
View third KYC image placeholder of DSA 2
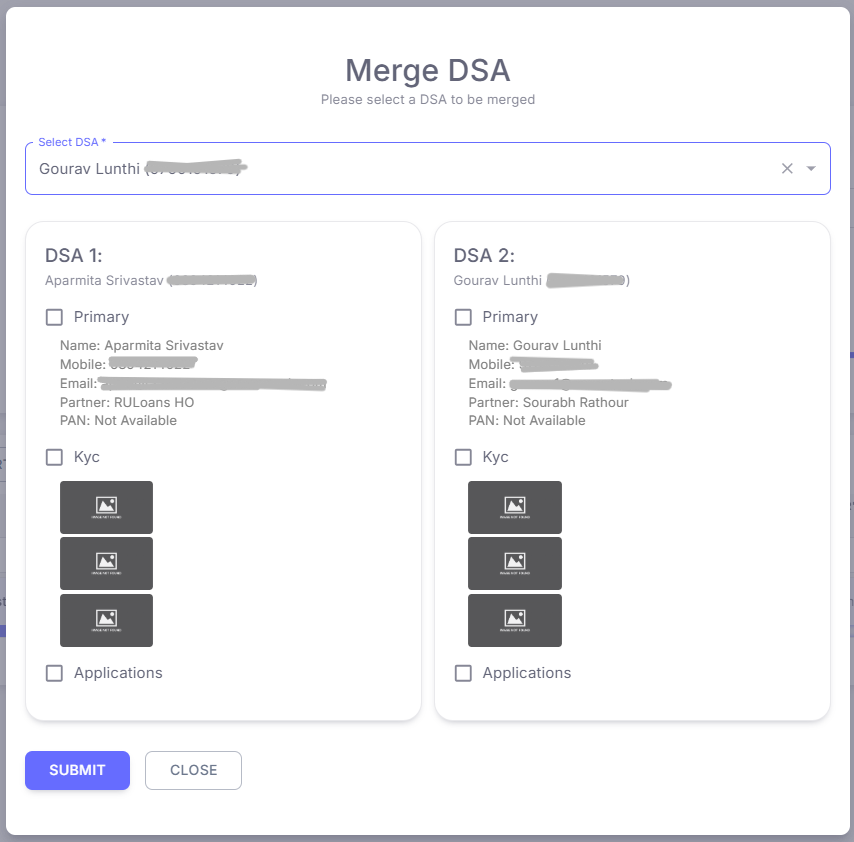(x=515, y=620)
